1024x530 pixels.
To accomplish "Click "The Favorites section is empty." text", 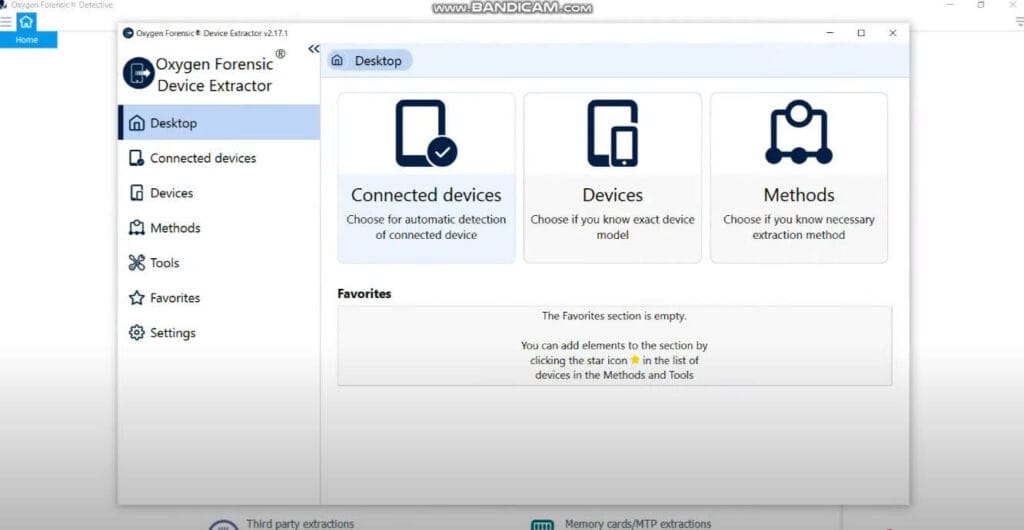I will coord(615,316).
